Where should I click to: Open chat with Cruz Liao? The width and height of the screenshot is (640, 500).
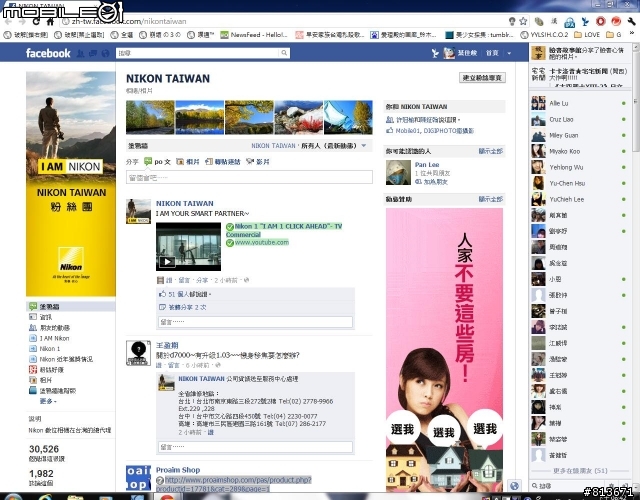(x=579, y=119)
